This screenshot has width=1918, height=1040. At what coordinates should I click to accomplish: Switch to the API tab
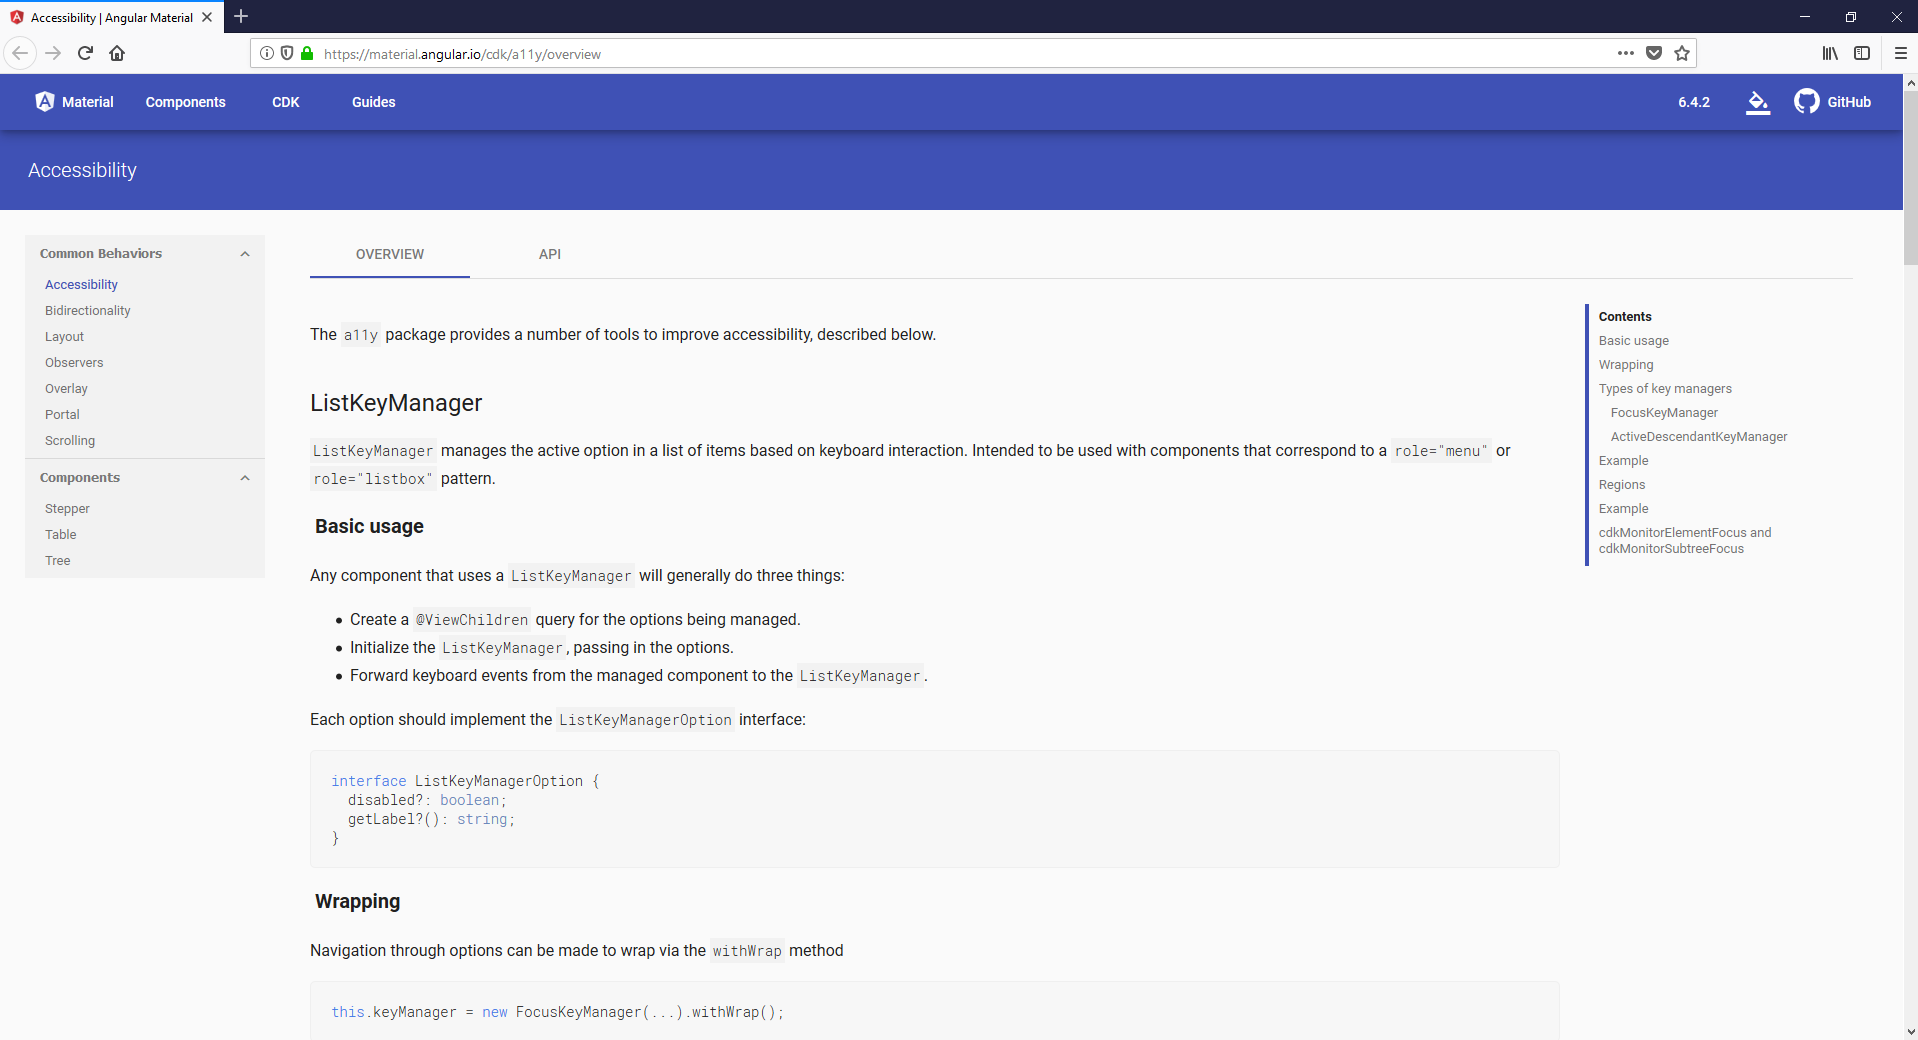(x=550, y=254)
